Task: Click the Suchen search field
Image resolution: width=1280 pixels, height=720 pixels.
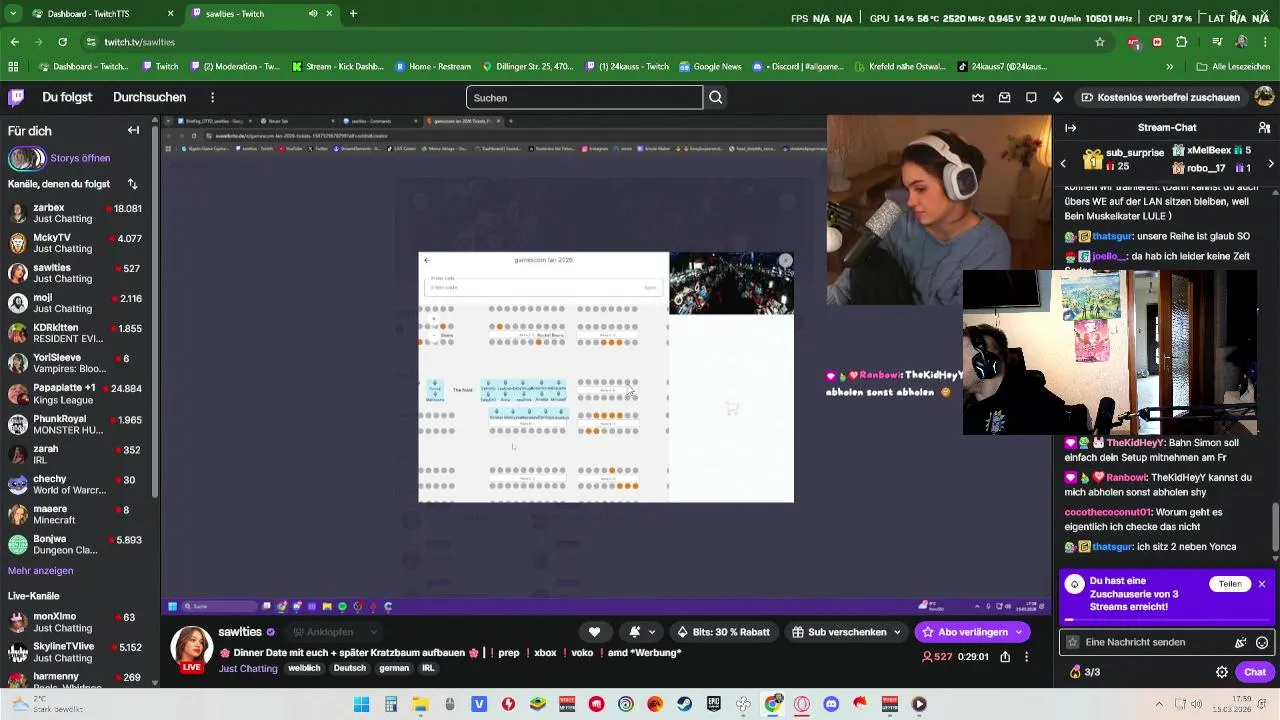Action: pos(584,97)
